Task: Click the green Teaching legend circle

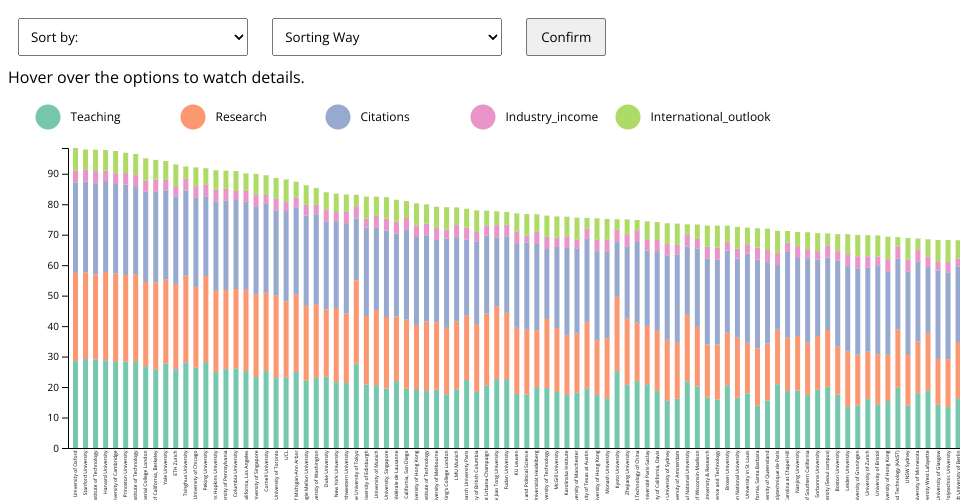Action: pos(48,117)
